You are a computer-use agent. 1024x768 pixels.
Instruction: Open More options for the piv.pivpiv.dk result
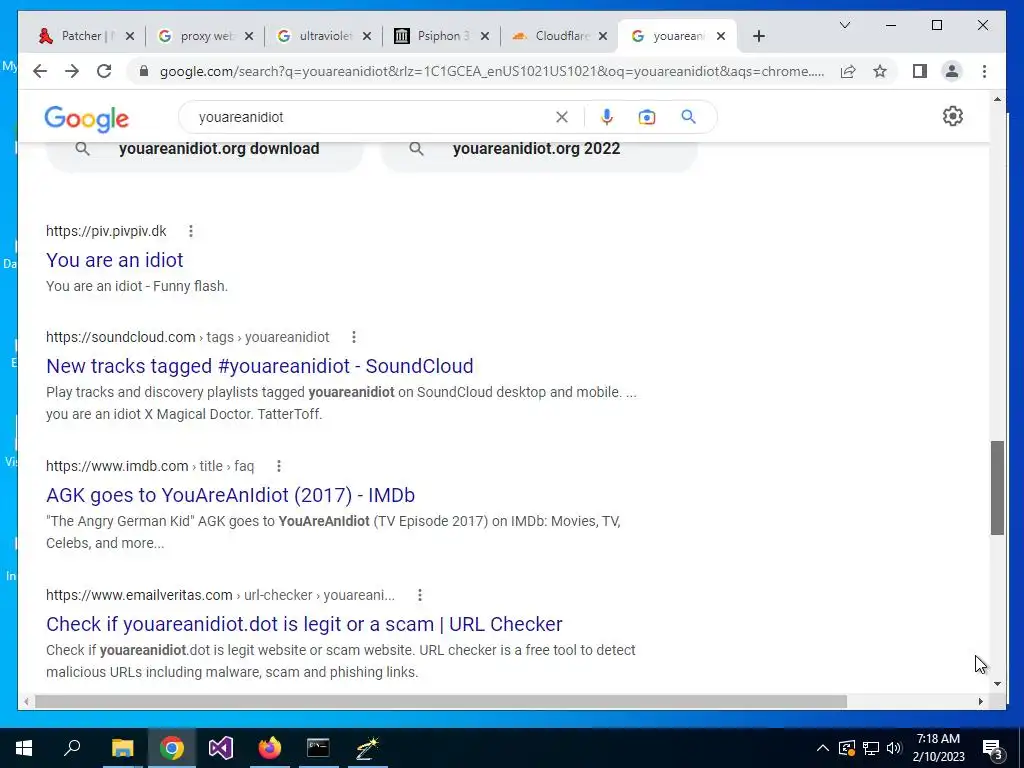pos(191,231)
